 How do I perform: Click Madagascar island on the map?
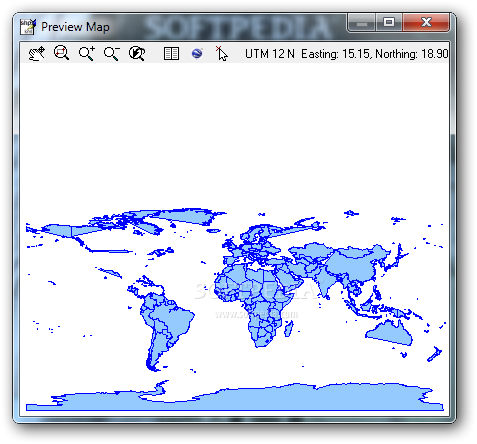[289, 328]
